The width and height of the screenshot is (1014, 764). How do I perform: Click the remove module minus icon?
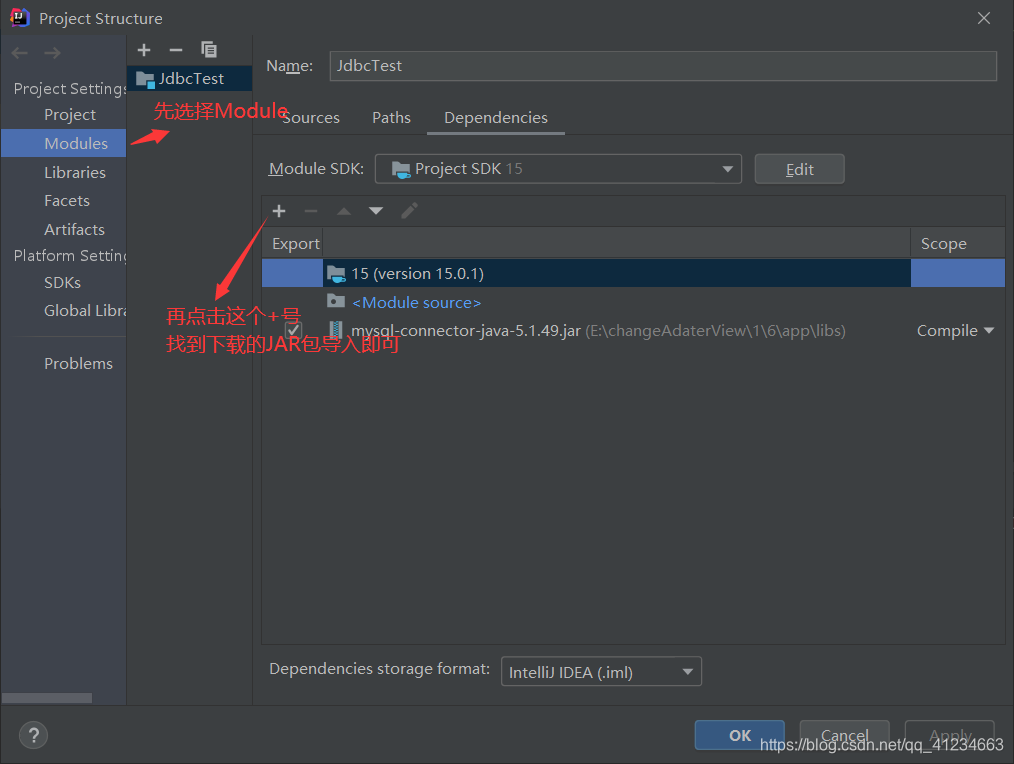(176, 50)
